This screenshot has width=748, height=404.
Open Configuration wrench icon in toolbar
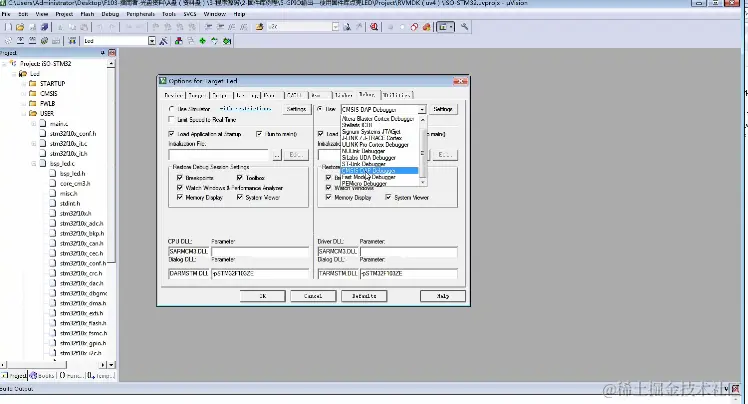click(464, 27)
